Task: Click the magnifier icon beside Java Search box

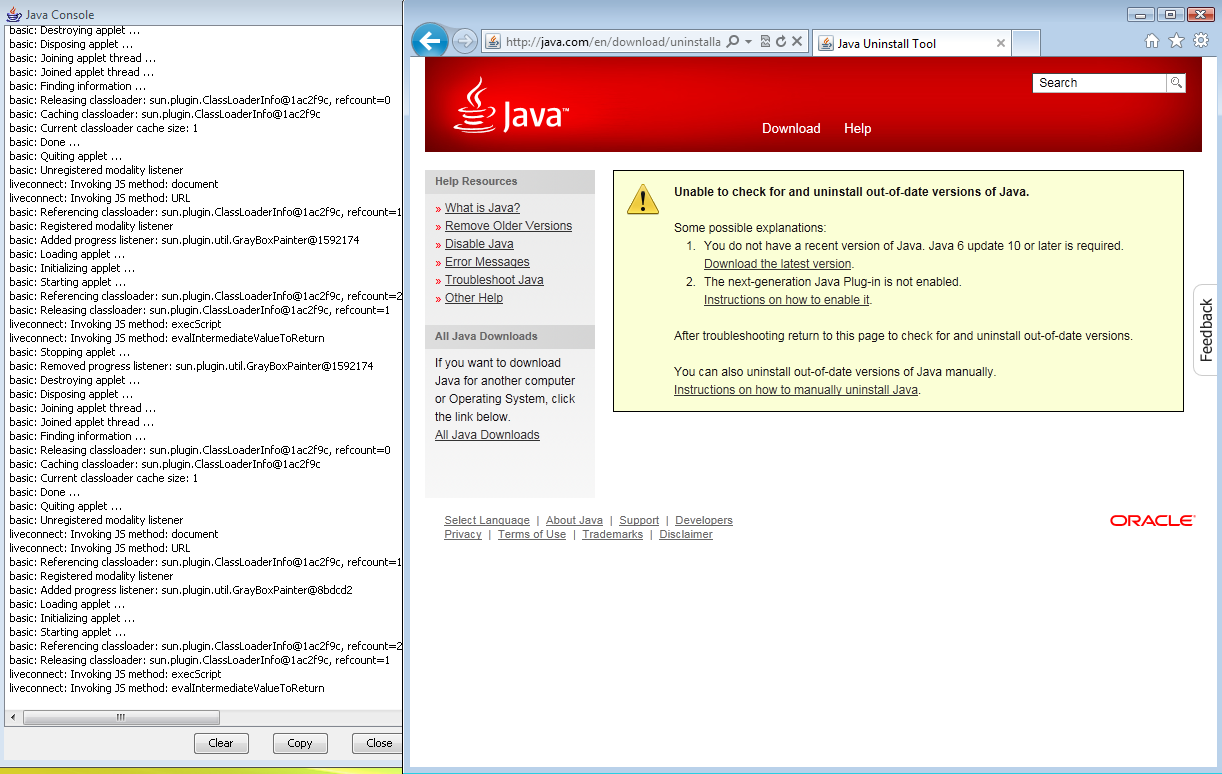Action: [x=1176, y=83]
